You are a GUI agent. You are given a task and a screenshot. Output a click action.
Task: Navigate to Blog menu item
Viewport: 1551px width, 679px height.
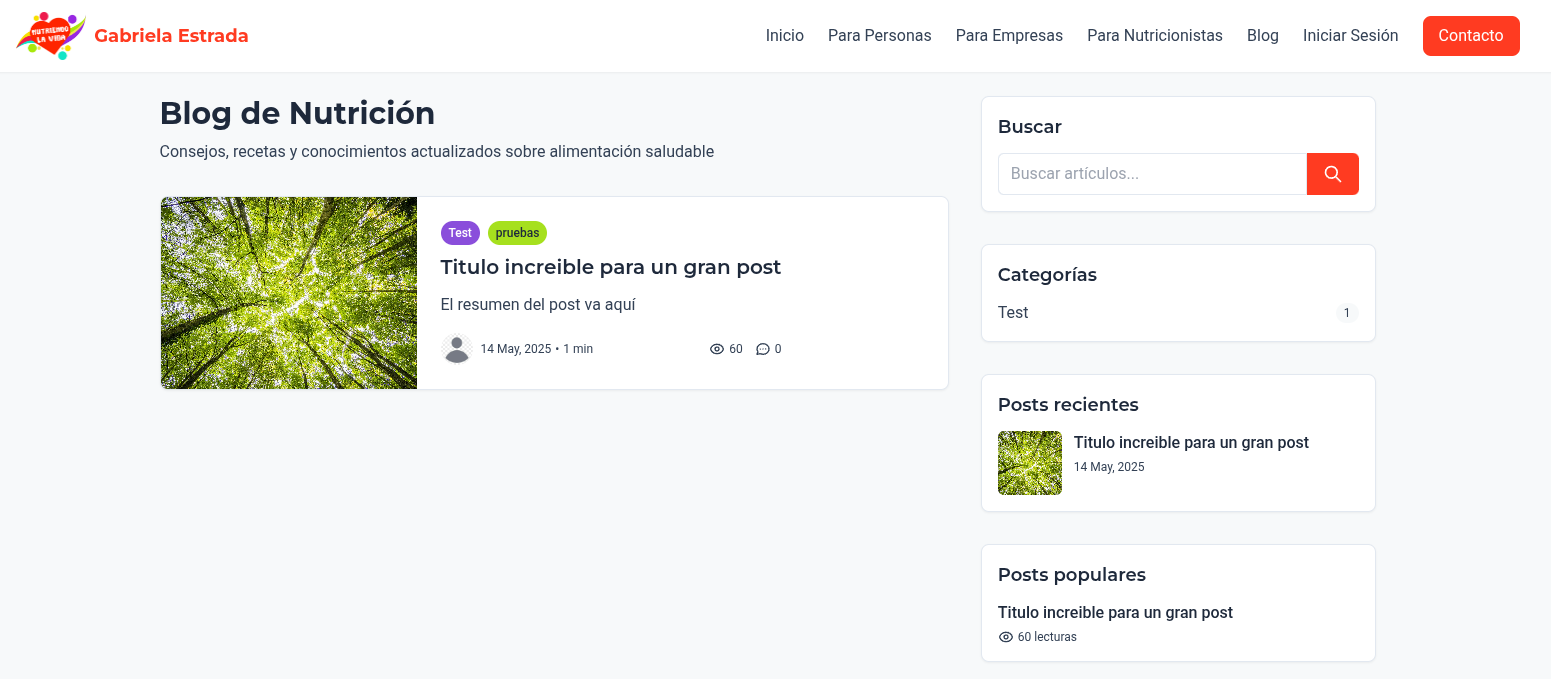tap(1262, 36)
